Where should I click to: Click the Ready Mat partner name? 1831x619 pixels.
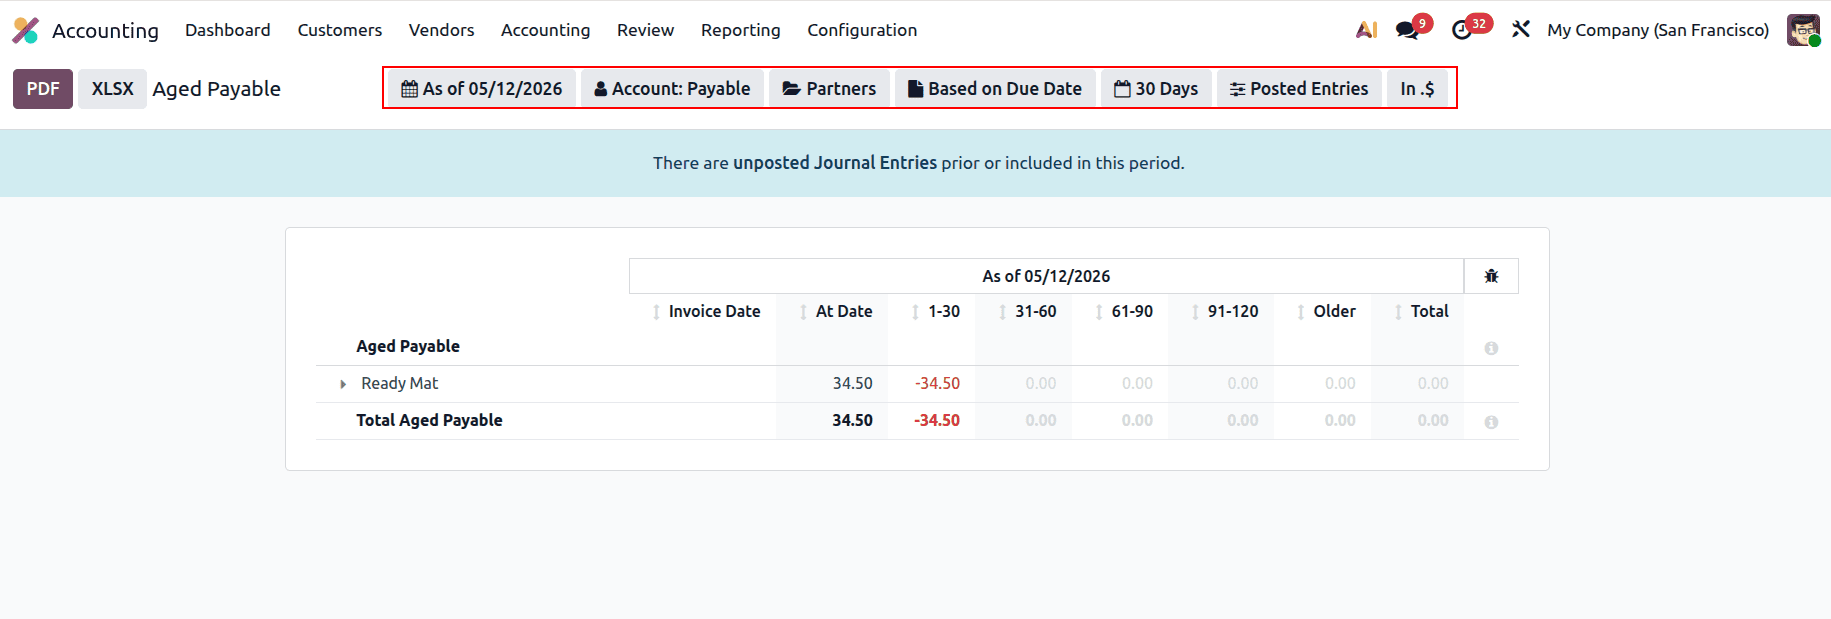tap(400, 384)
